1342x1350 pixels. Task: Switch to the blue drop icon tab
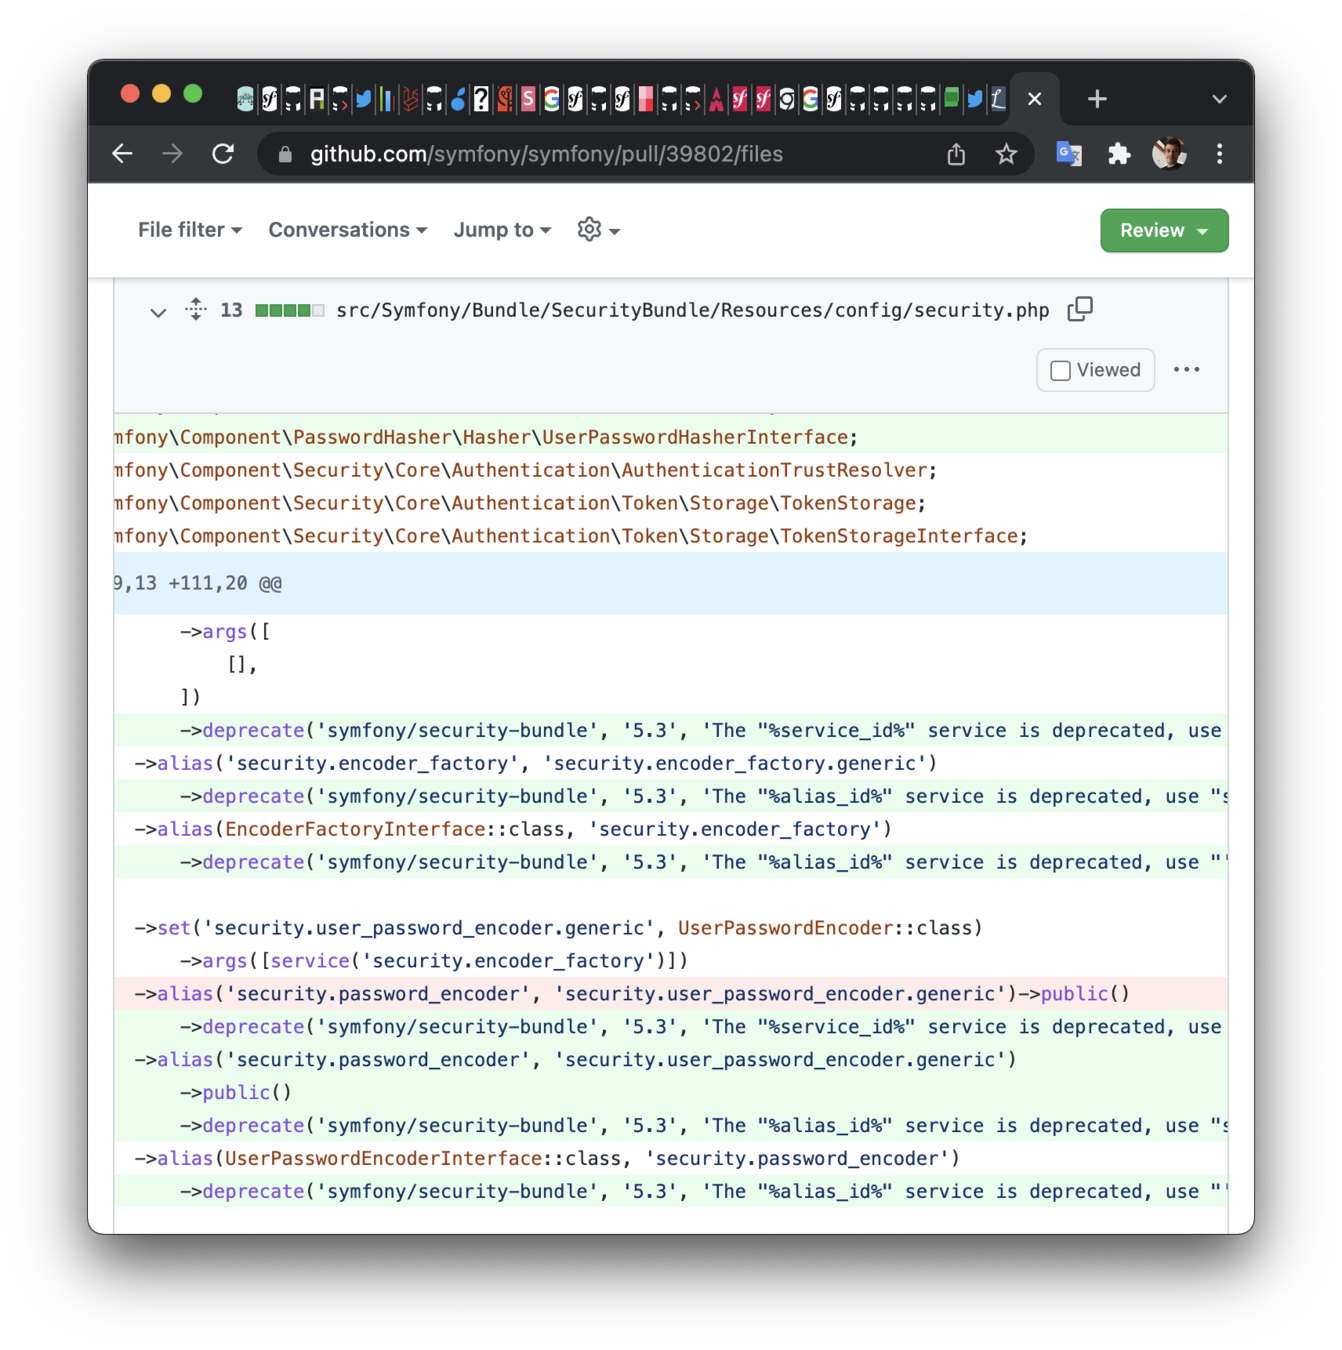click(x=457, y=99)
